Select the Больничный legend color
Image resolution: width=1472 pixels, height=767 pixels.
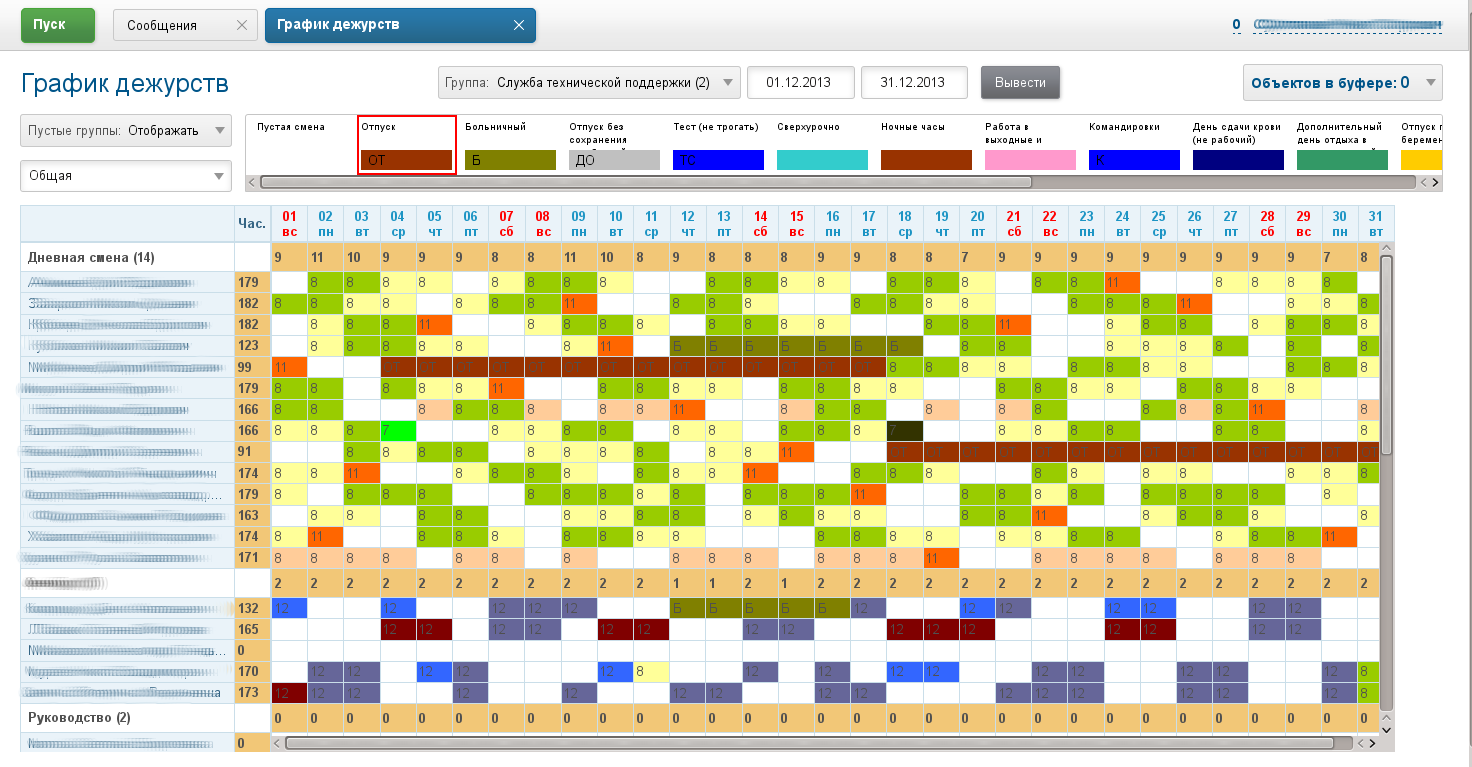coord(510,160)
